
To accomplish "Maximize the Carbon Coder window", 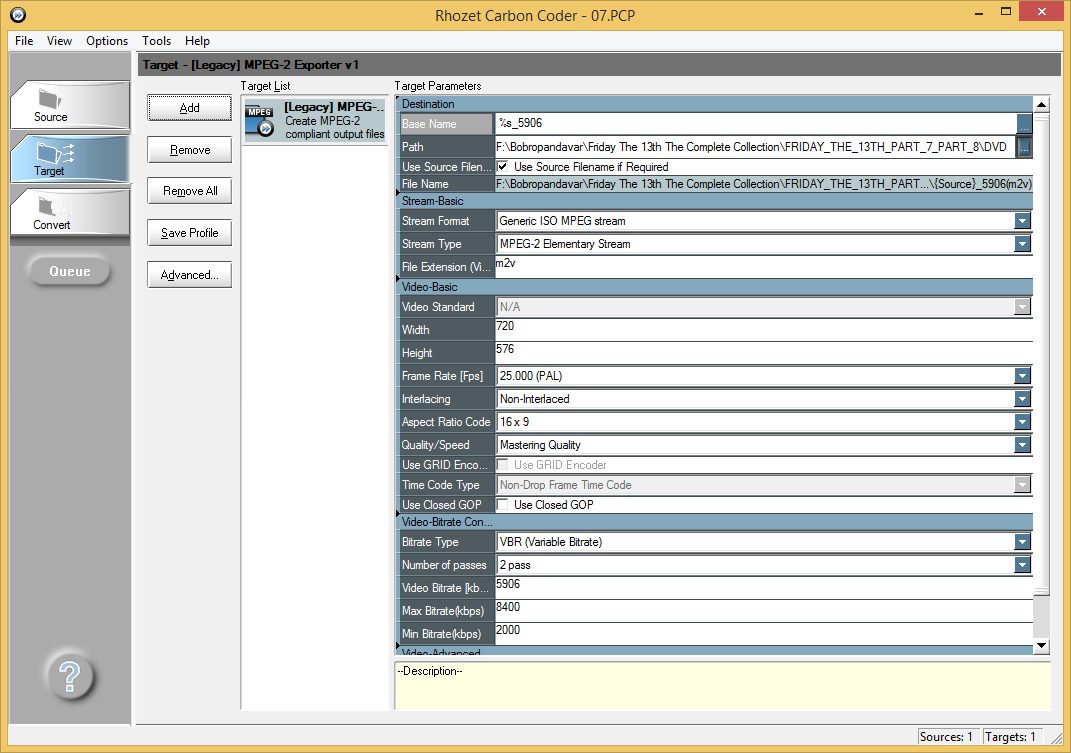I will tap(1005, 12).
